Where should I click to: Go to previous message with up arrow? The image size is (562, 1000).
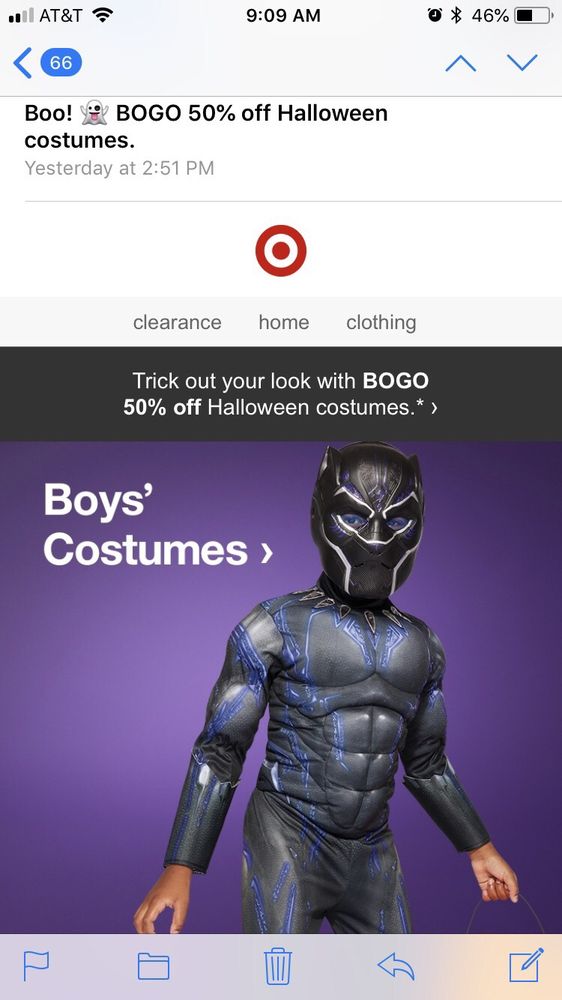point(461,63)
